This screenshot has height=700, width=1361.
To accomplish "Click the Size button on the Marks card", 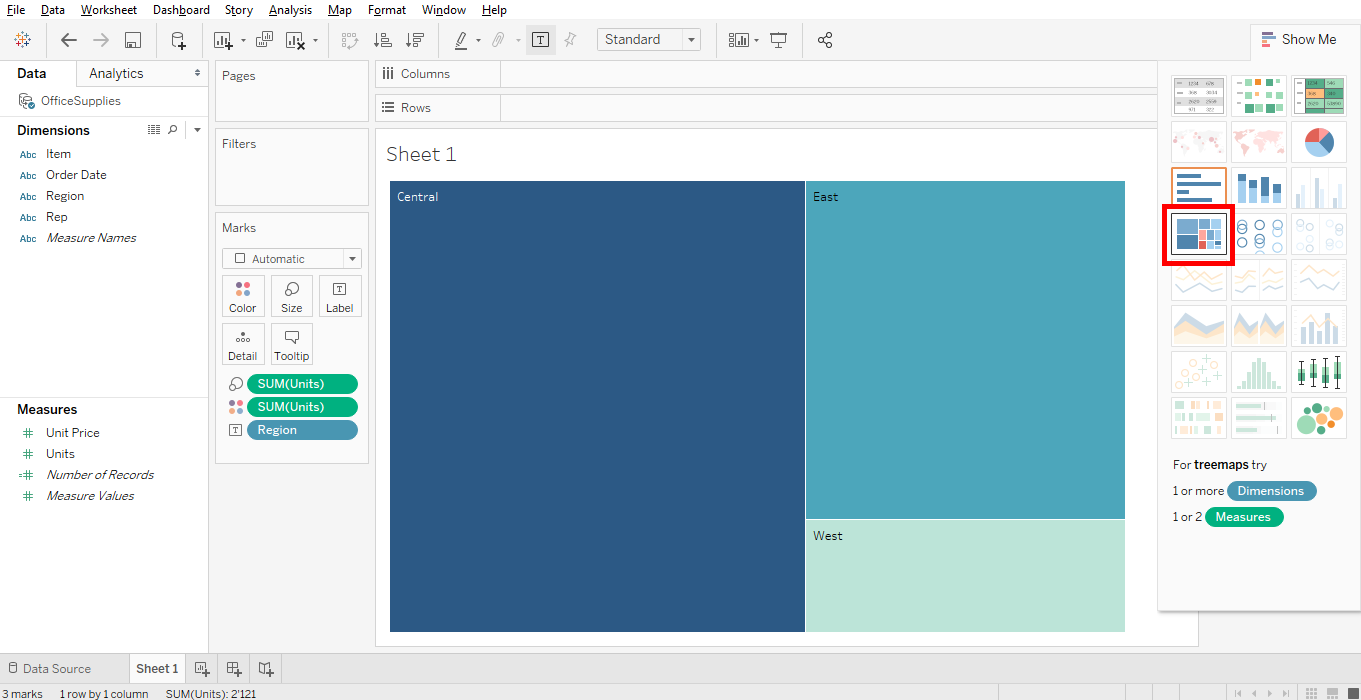I will 291,296.
